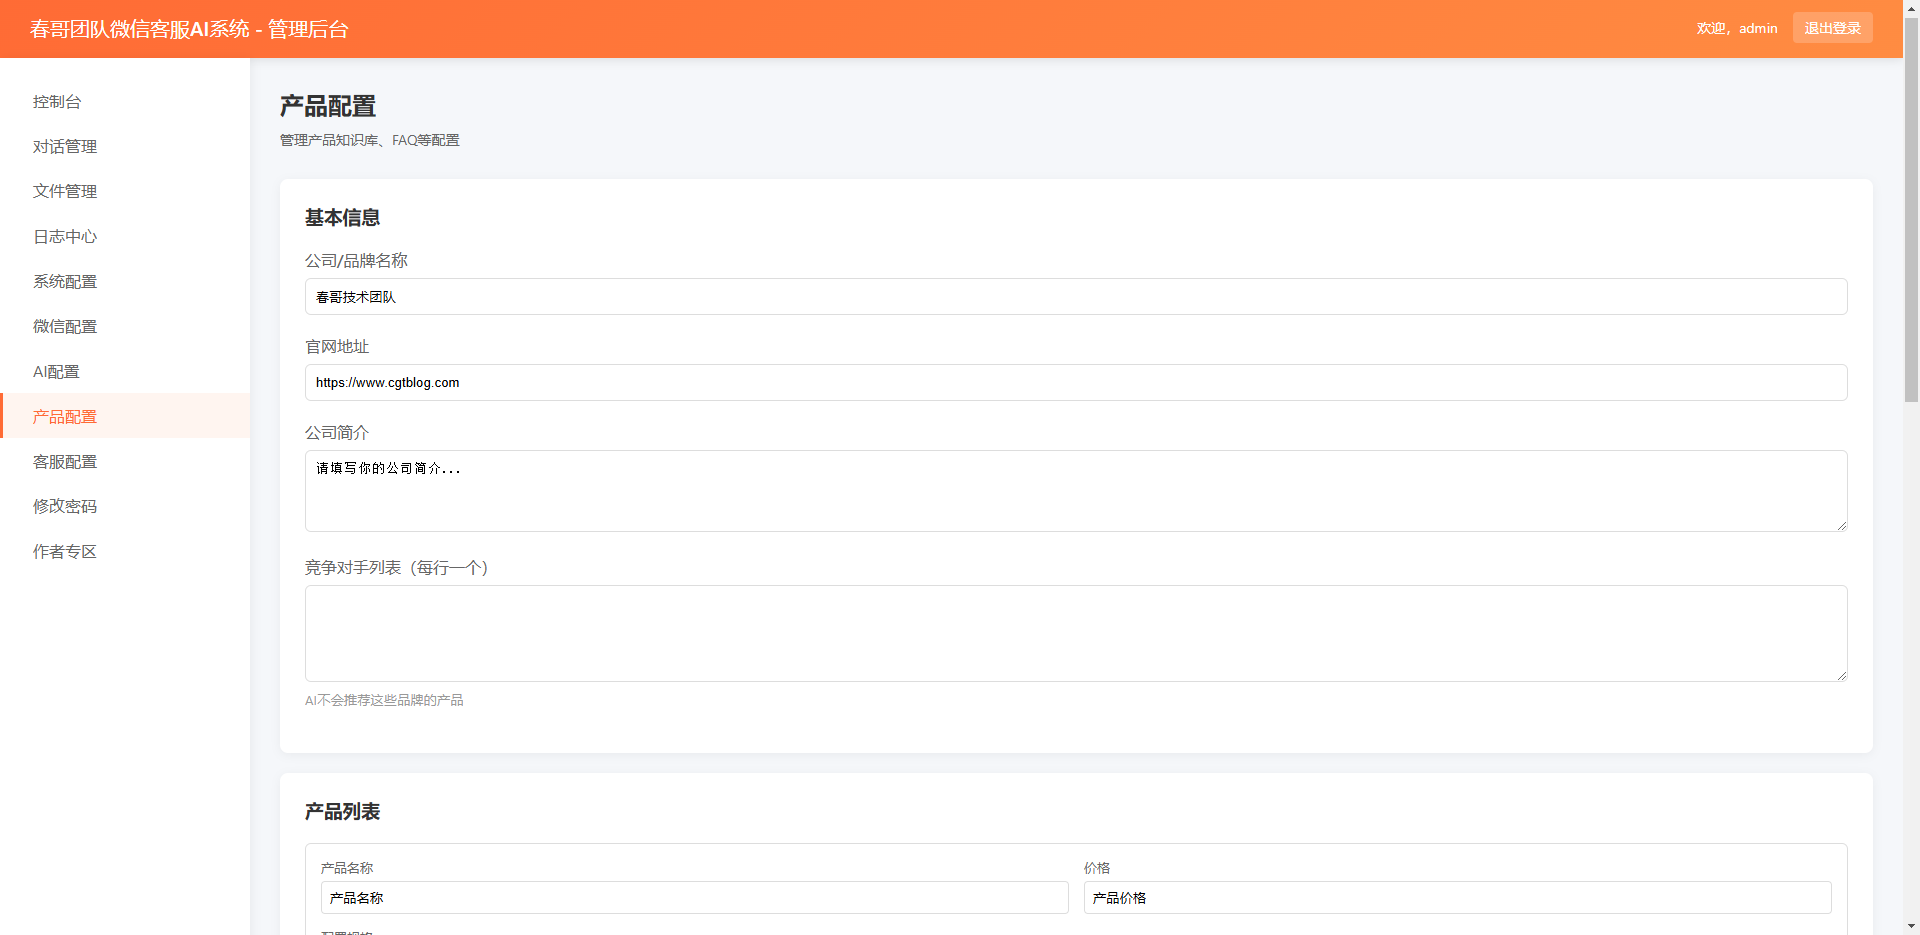Click into the 官网地址 URL field
This screenshot has height=935, width=1920.
[1075, 383]
